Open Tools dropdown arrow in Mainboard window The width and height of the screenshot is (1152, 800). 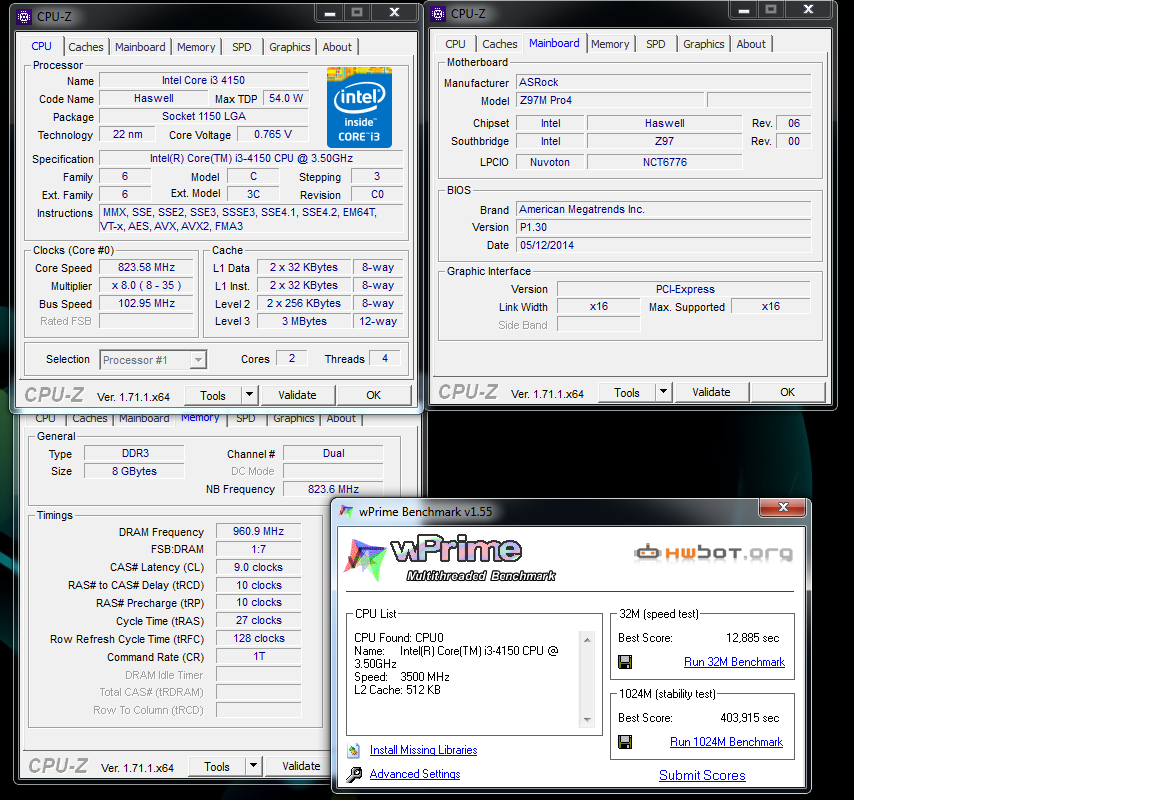(x=663, y=392)
